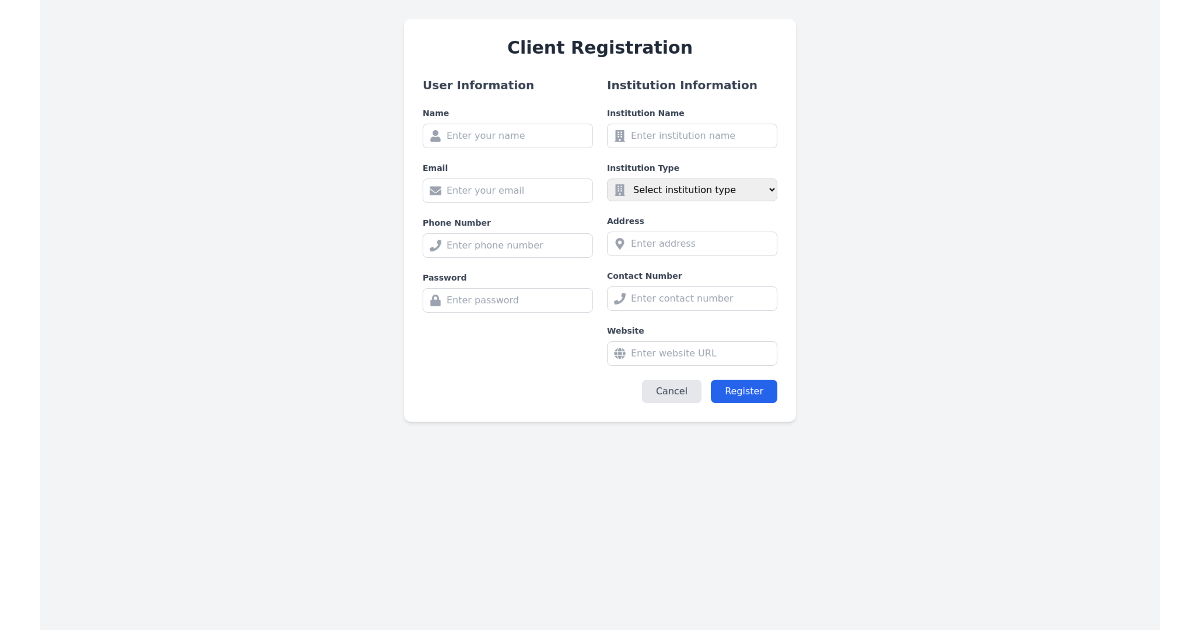The width and height of the screenshot is (1200, 630).
Task: Click the 'Enter your name' input field
Action: (x=510, y=135)
